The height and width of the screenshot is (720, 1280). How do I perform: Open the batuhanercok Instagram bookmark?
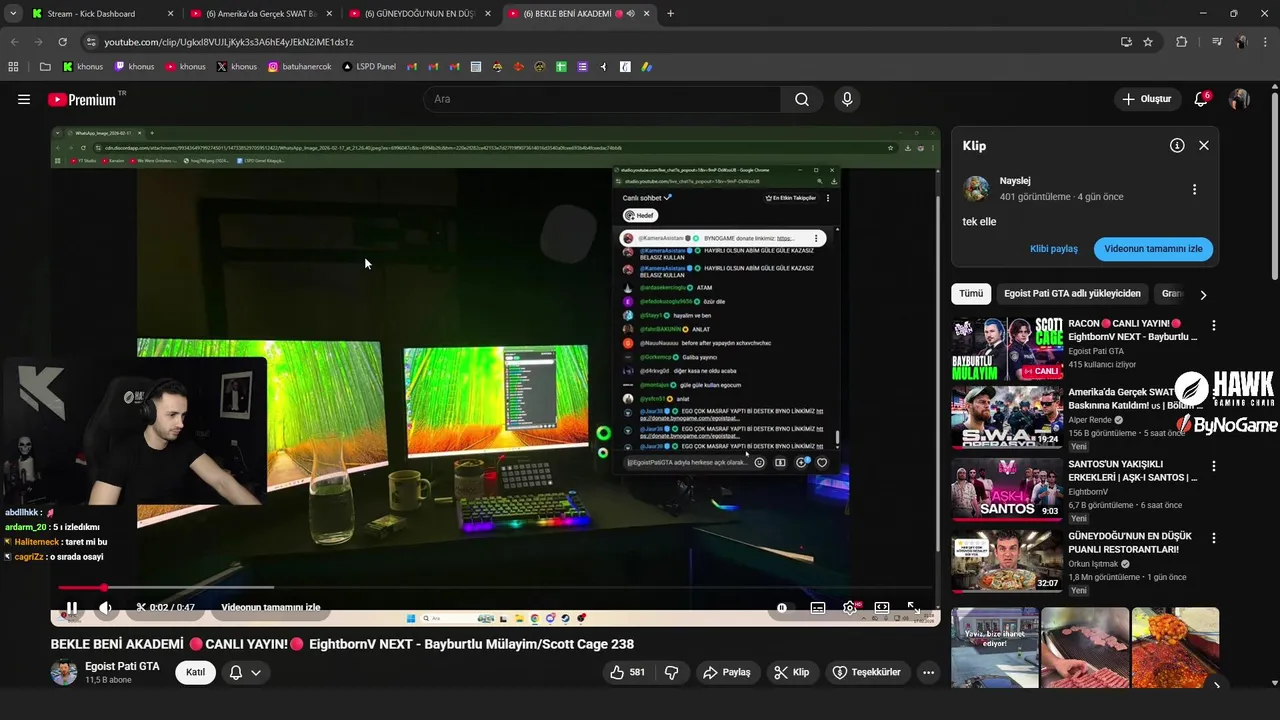(x=300, y=67)
